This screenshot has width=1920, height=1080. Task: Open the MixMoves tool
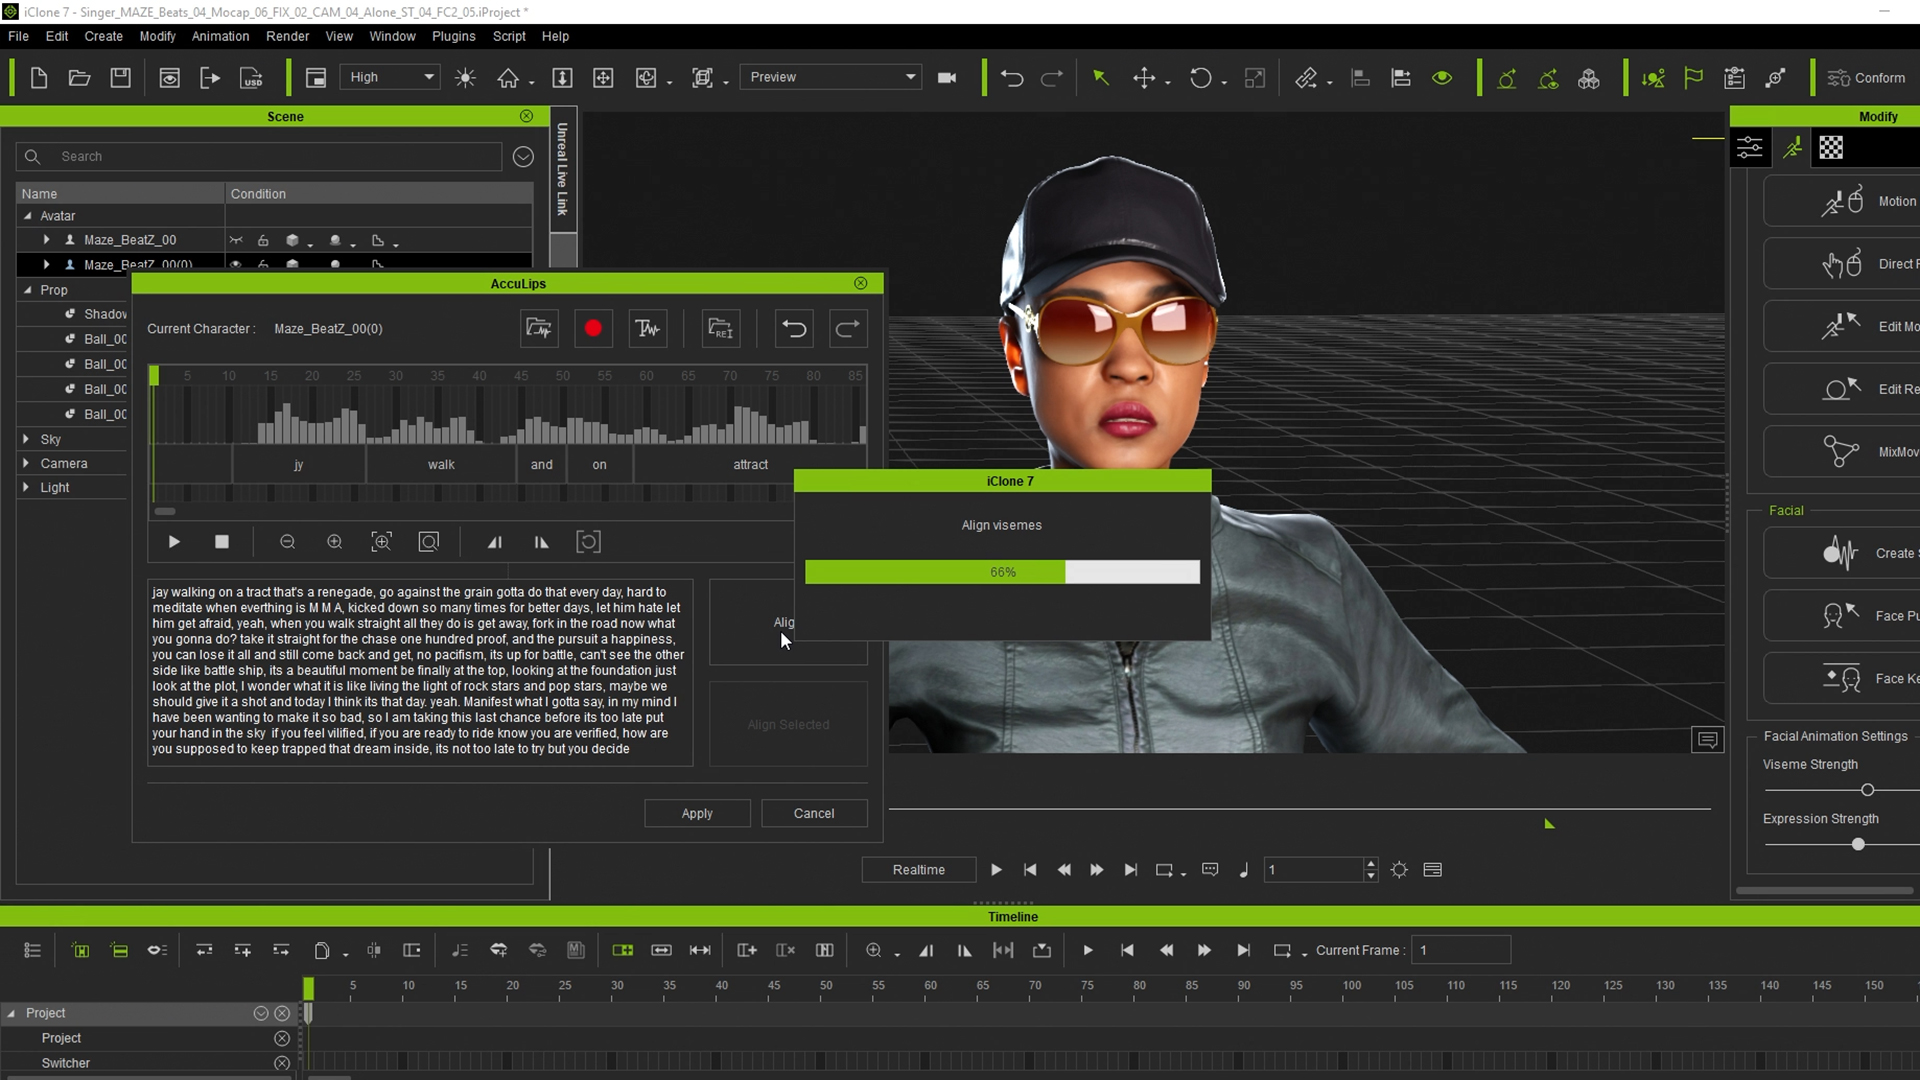click(1841, 452)
